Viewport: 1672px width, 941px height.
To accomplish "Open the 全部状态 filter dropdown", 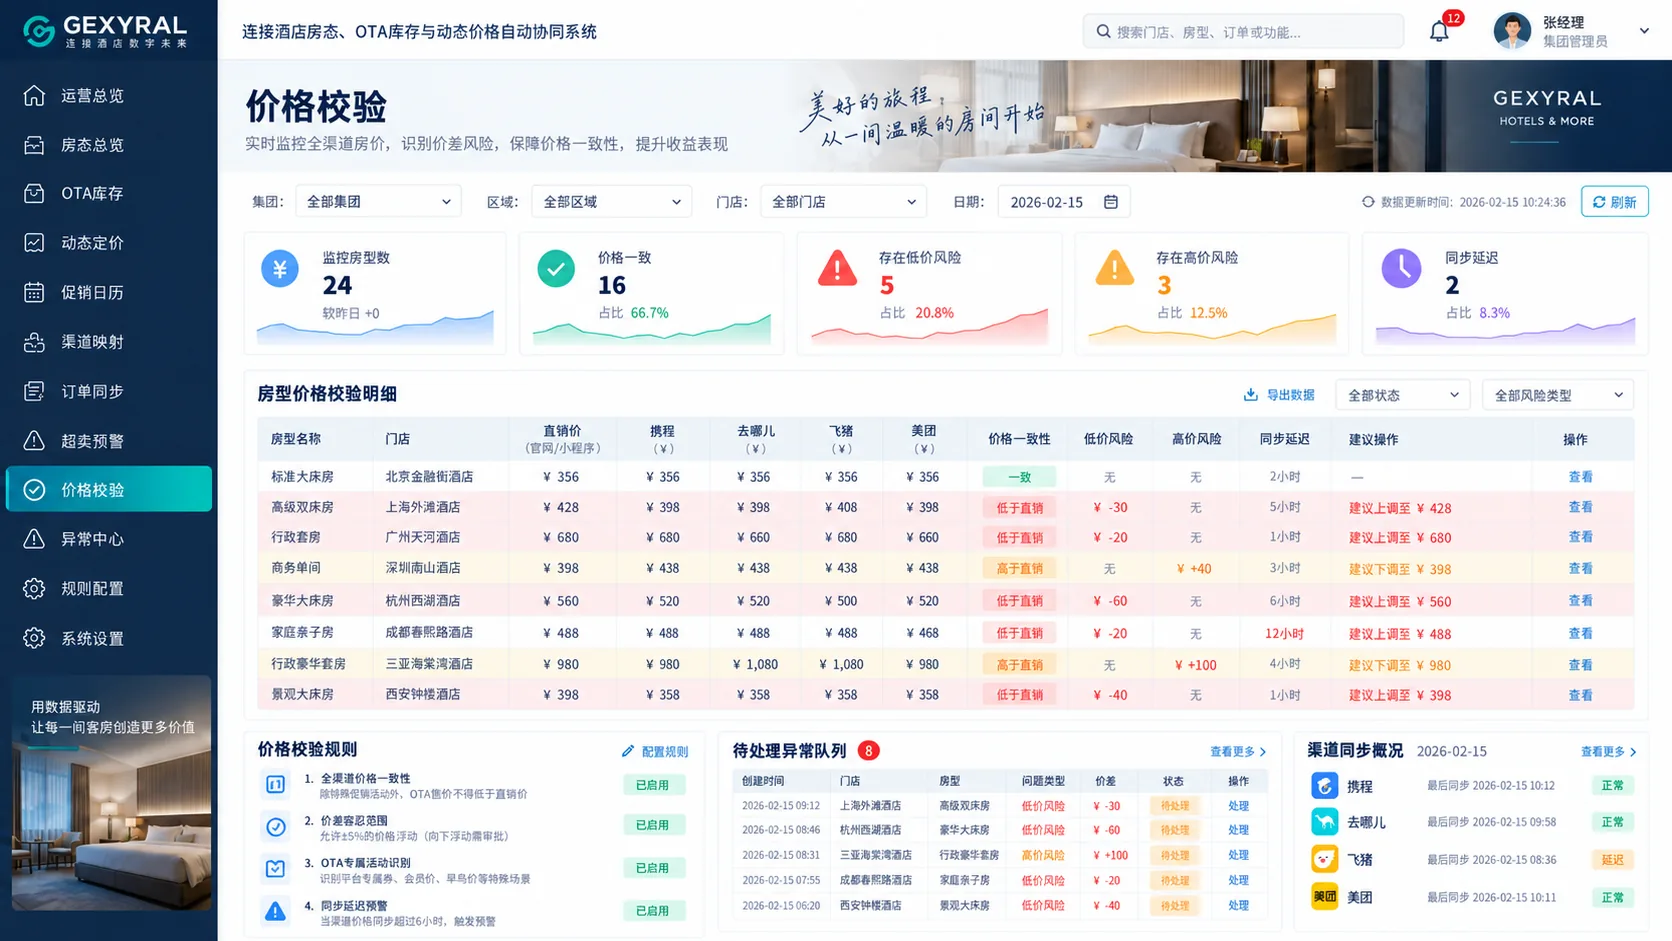I will pos(1402,395).
